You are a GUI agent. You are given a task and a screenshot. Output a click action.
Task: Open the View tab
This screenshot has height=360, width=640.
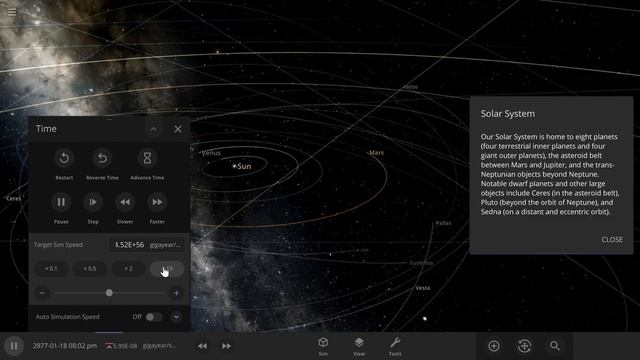click(x=359, y=346)
